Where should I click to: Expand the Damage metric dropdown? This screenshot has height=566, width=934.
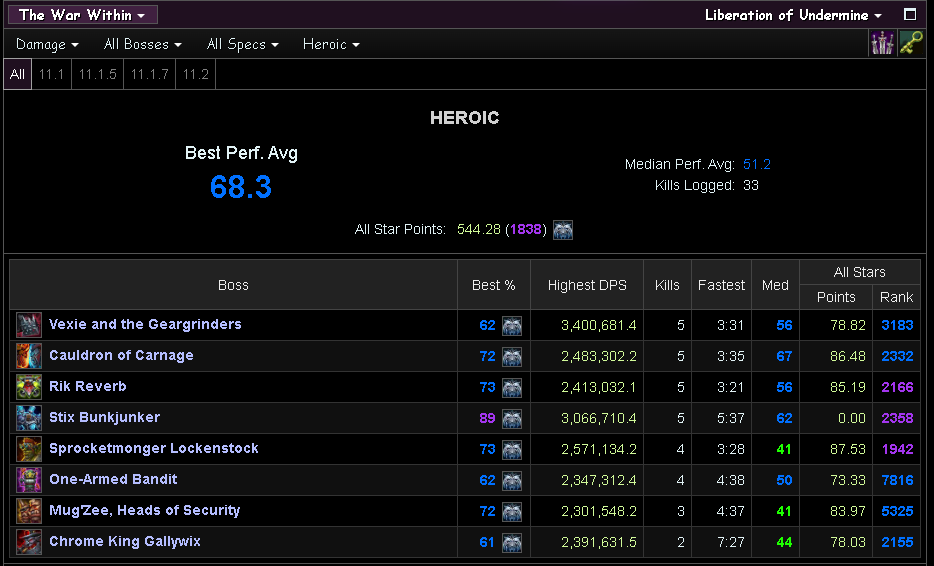(x=47, y=44)
